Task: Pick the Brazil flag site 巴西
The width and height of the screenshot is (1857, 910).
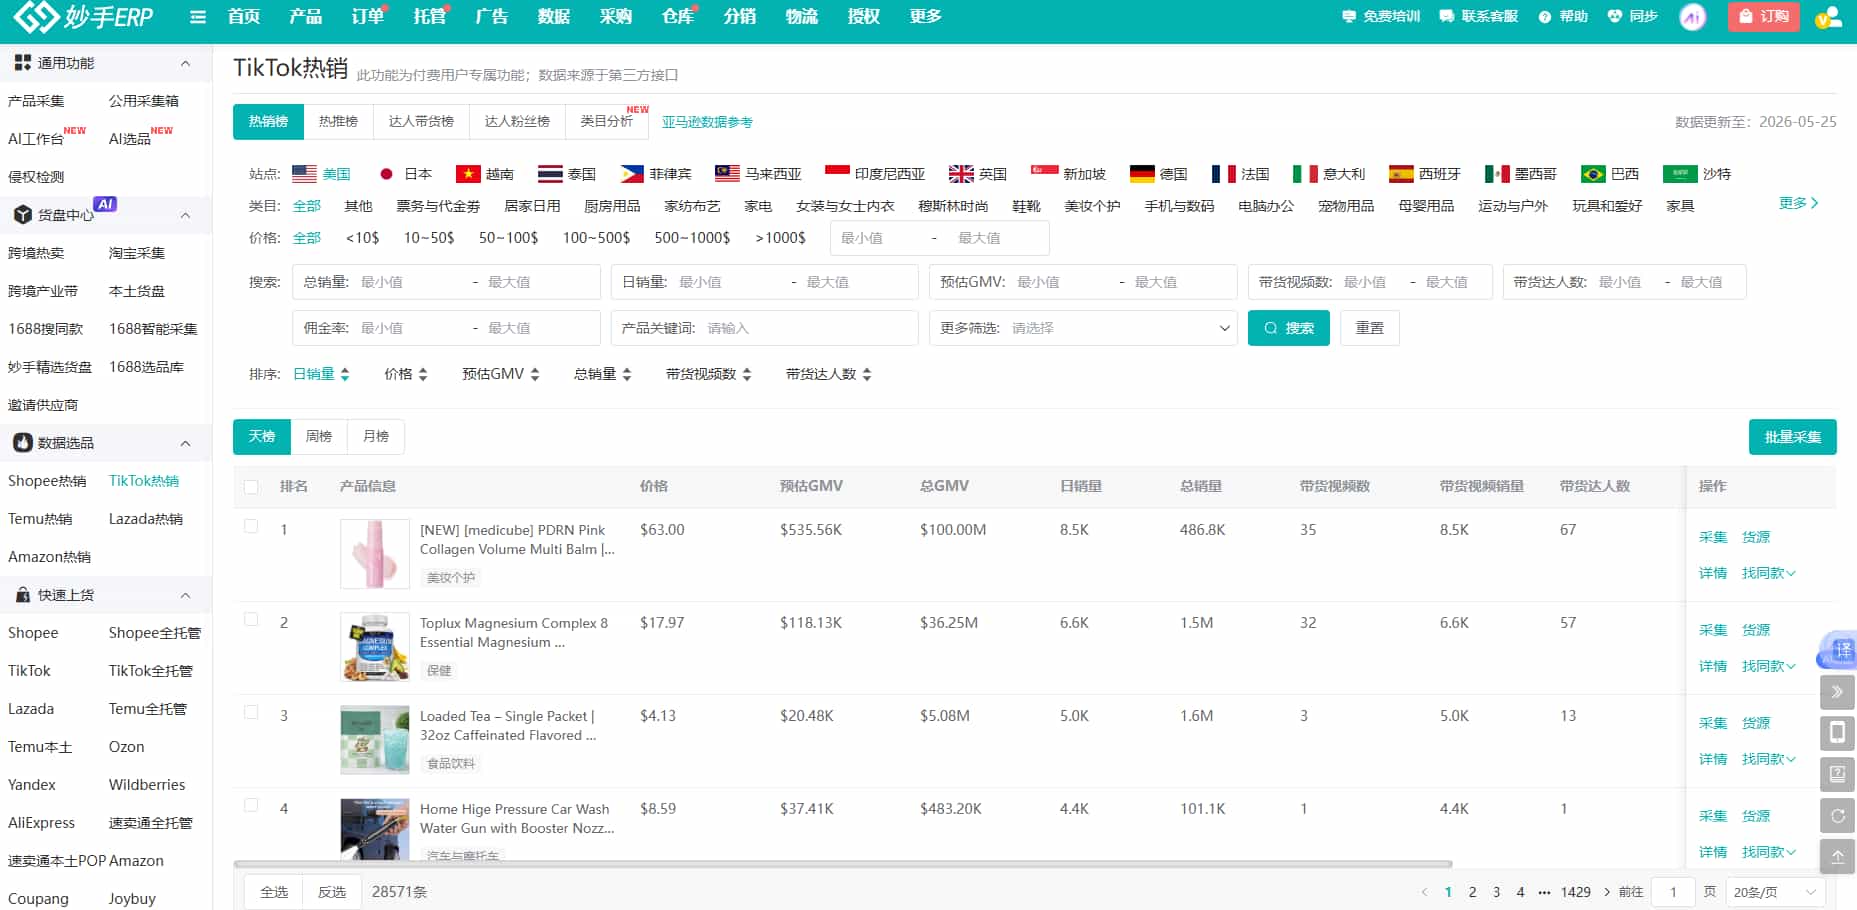Action: click(1610, 174)
